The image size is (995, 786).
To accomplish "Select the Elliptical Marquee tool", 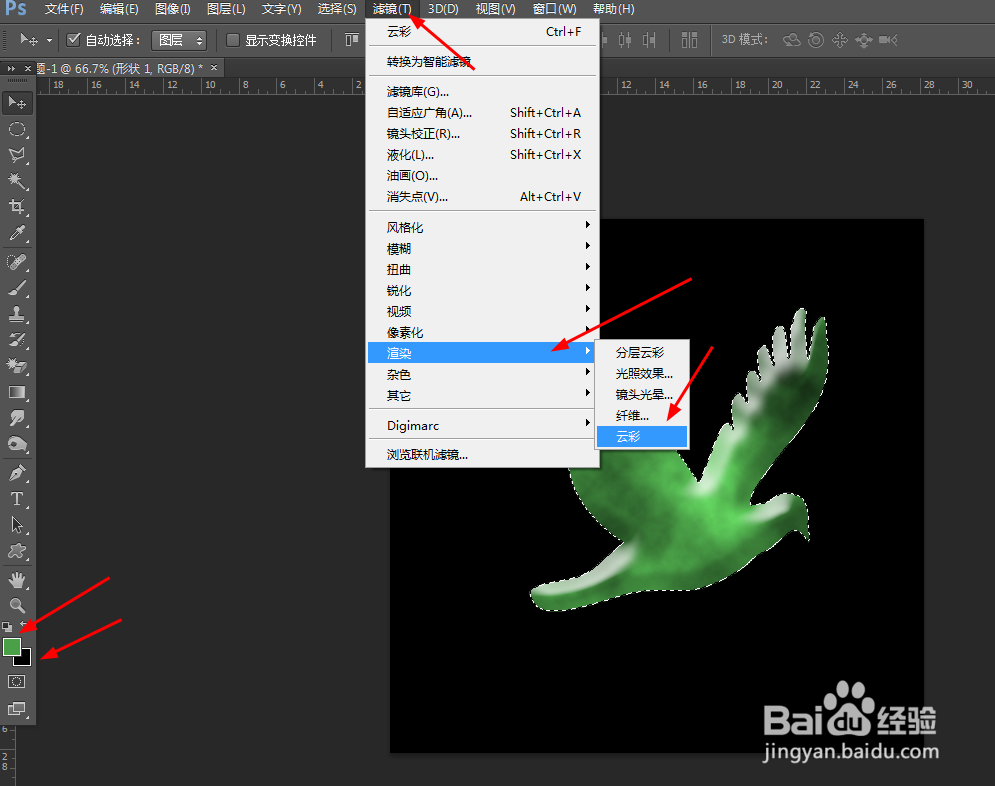I will tap(17, 129).
